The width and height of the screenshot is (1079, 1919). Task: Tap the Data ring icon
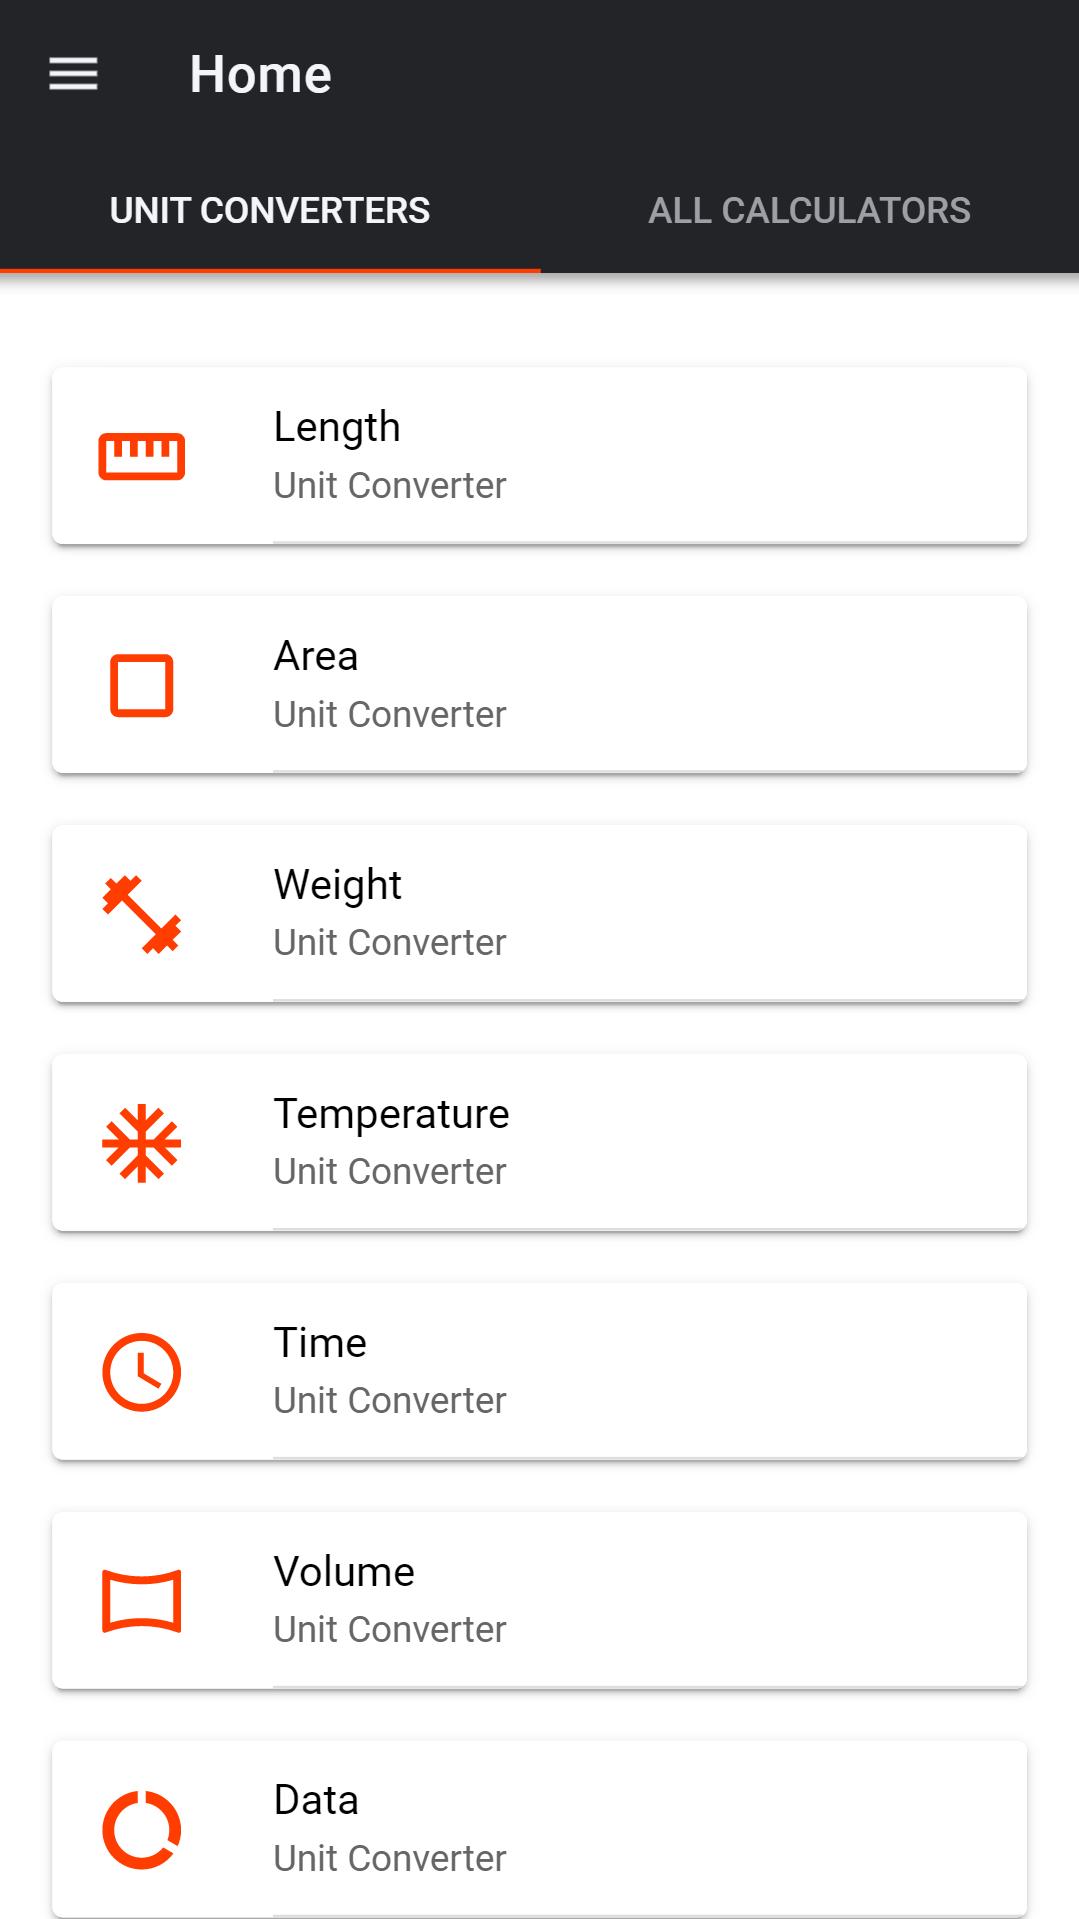click(x=142, y=1830)
